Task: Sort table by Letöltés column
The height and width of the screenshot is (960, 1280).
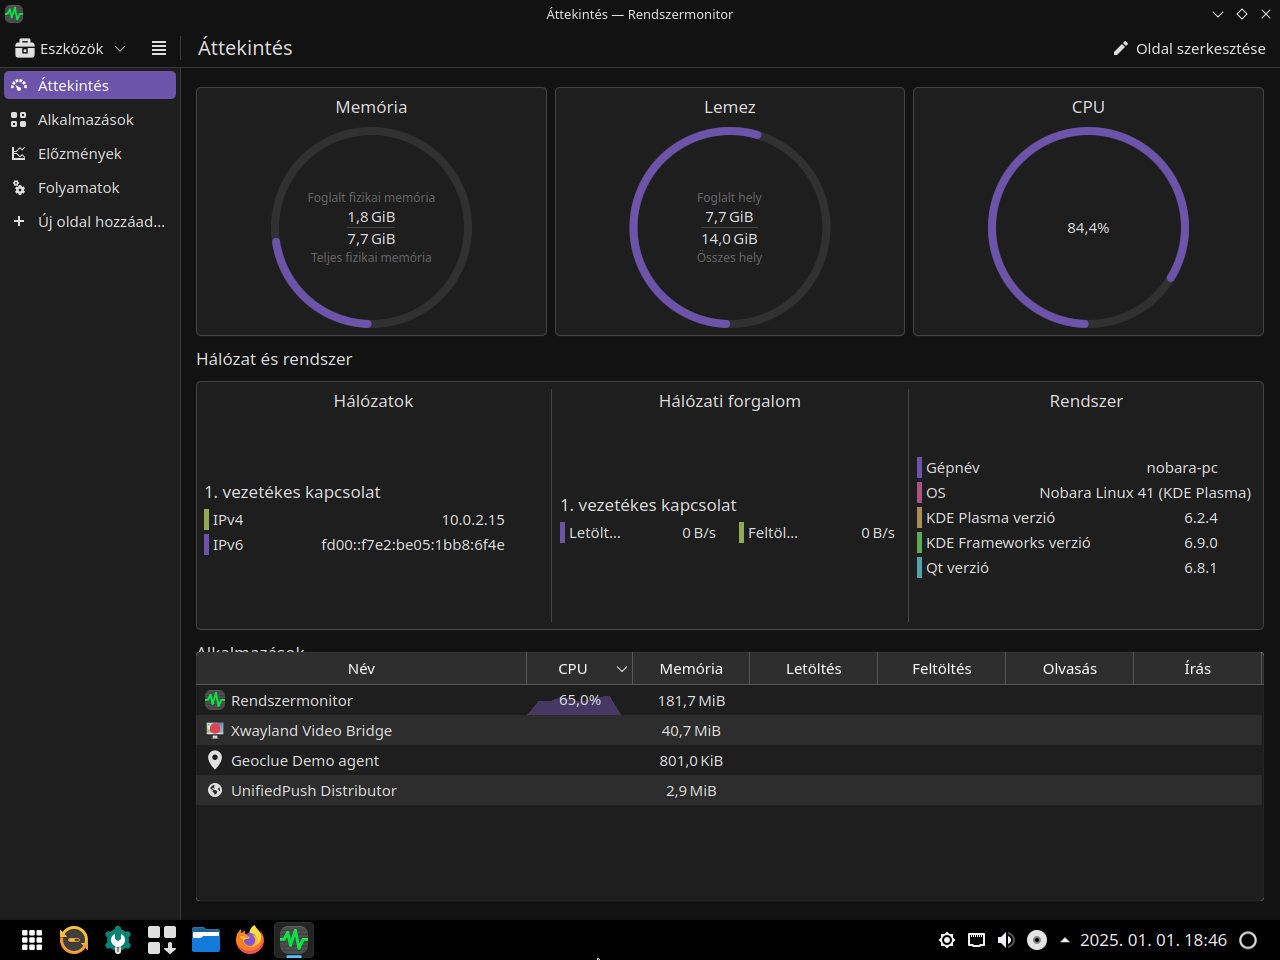Action: click(x=813, y=669)
